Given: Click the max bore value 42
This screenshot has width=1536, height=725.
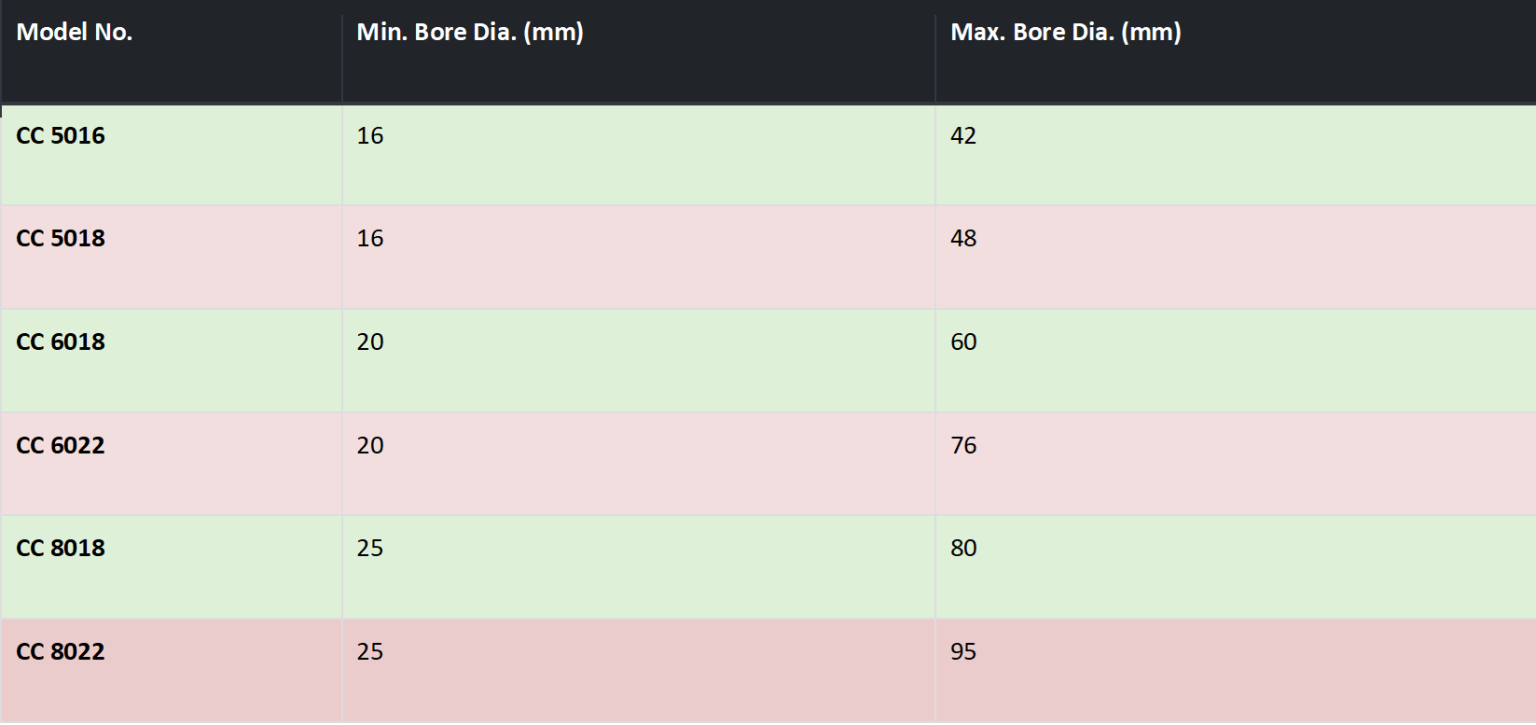Looking at the screenshot, I should pyautogui.click(x=963, y=136).
